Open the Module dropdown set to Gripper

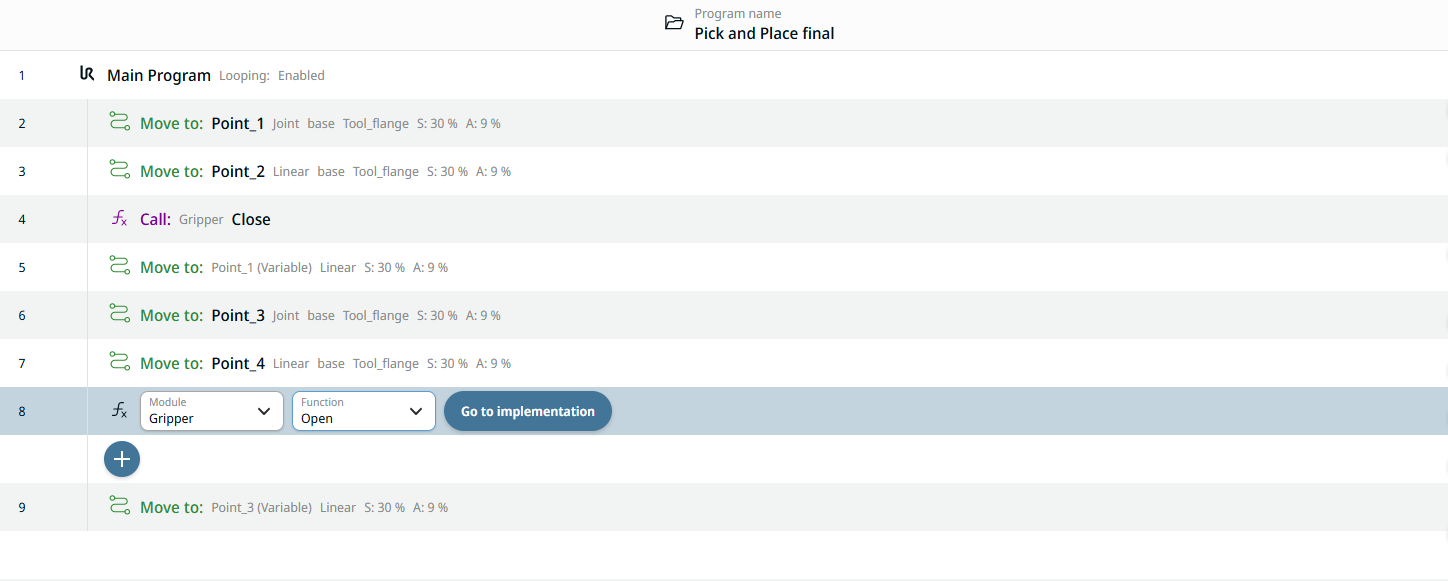tap(210, 411)
